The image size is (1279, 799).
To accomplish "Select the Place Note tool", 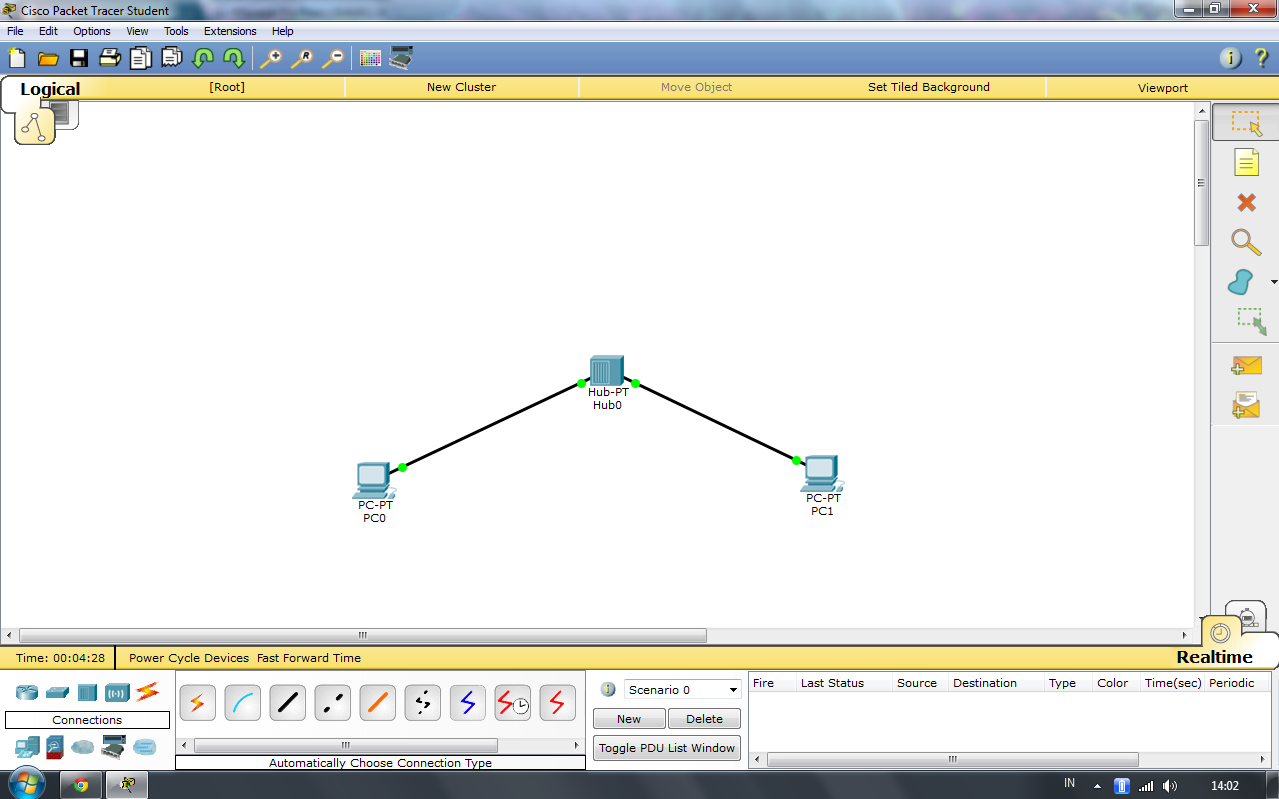I will pos(1246,163).
